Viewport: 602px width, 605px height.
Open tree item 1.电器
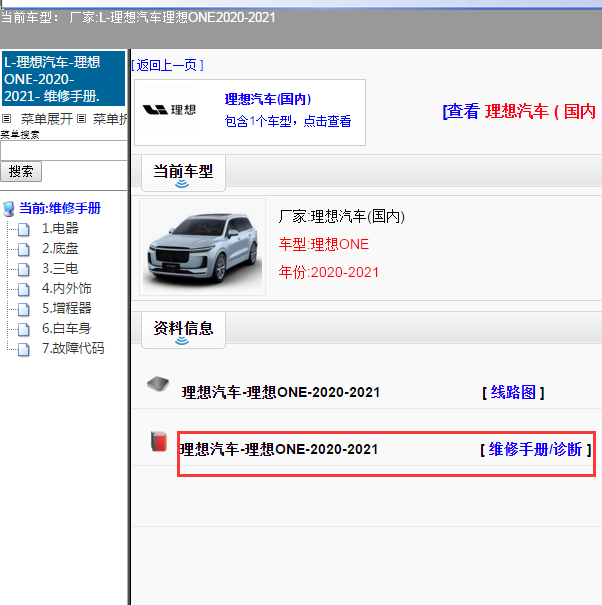60,228
